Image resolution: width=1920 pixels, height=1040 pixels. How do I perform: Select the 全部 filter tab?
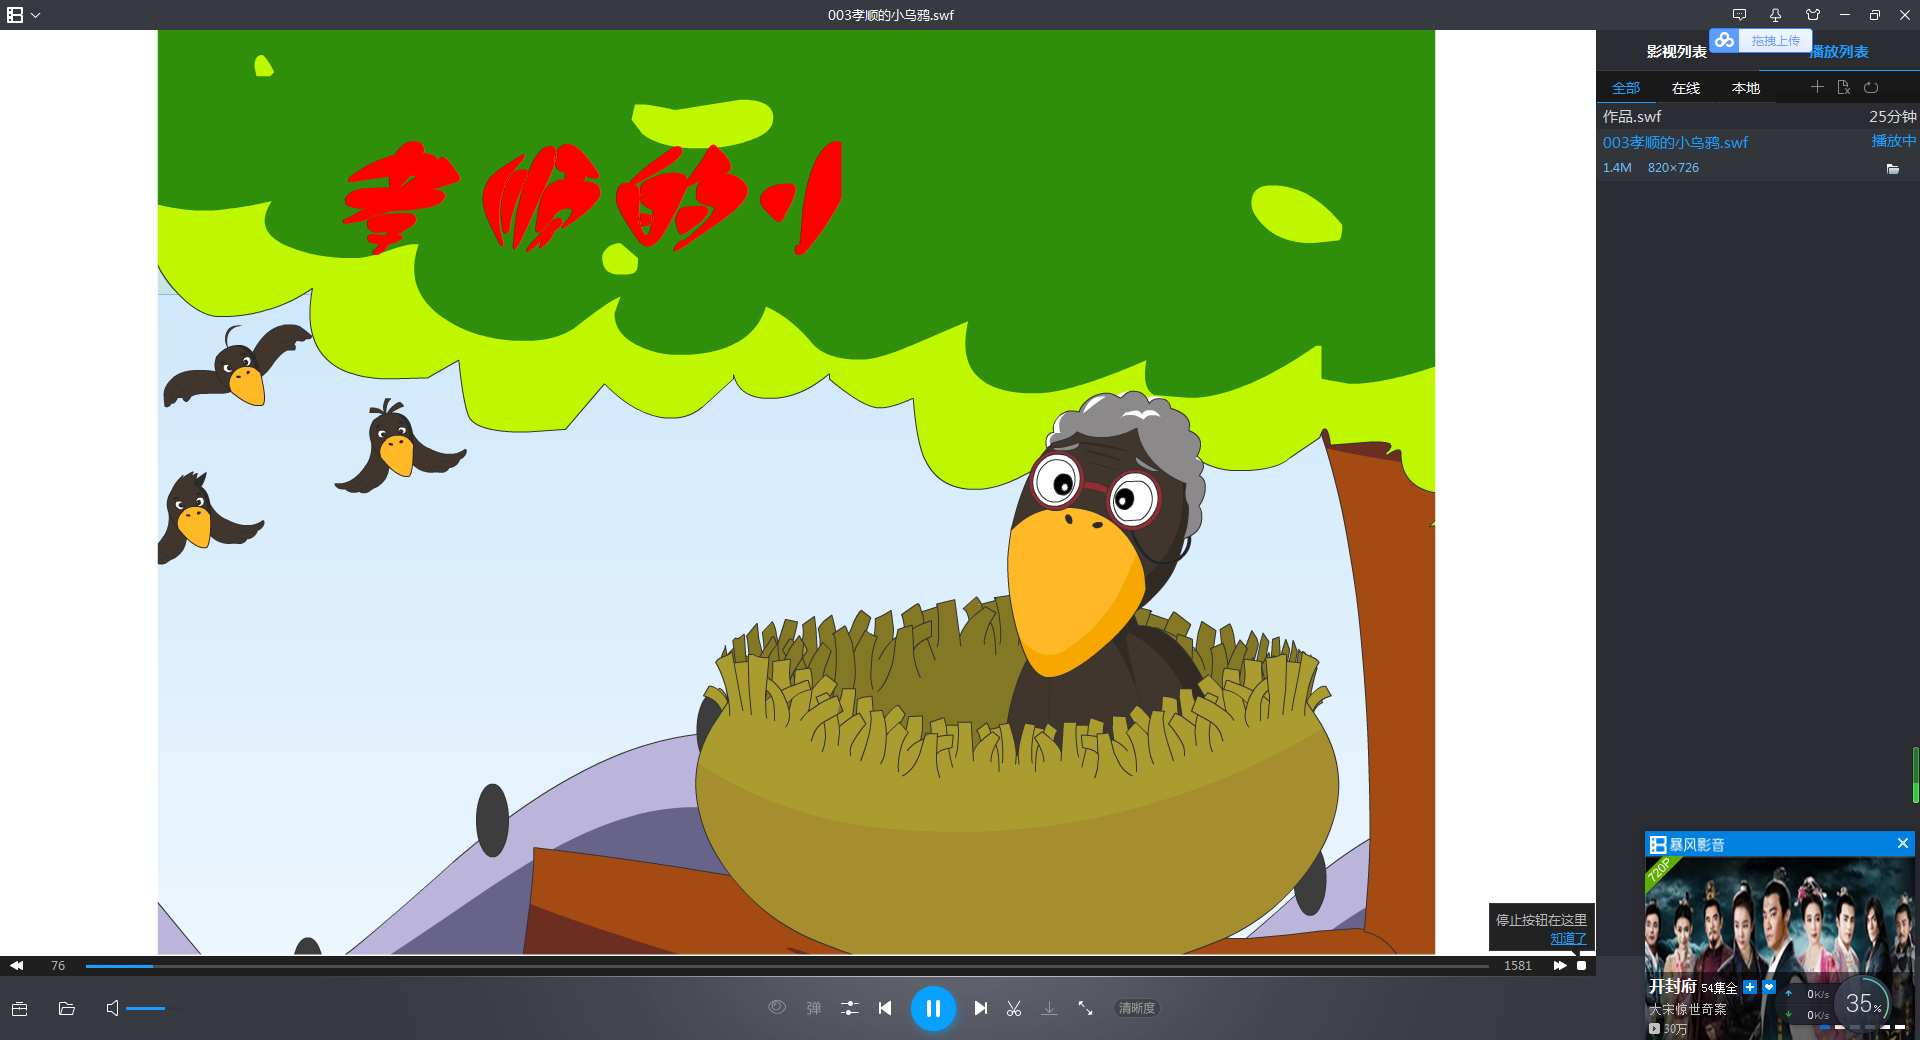point(1626,88)
